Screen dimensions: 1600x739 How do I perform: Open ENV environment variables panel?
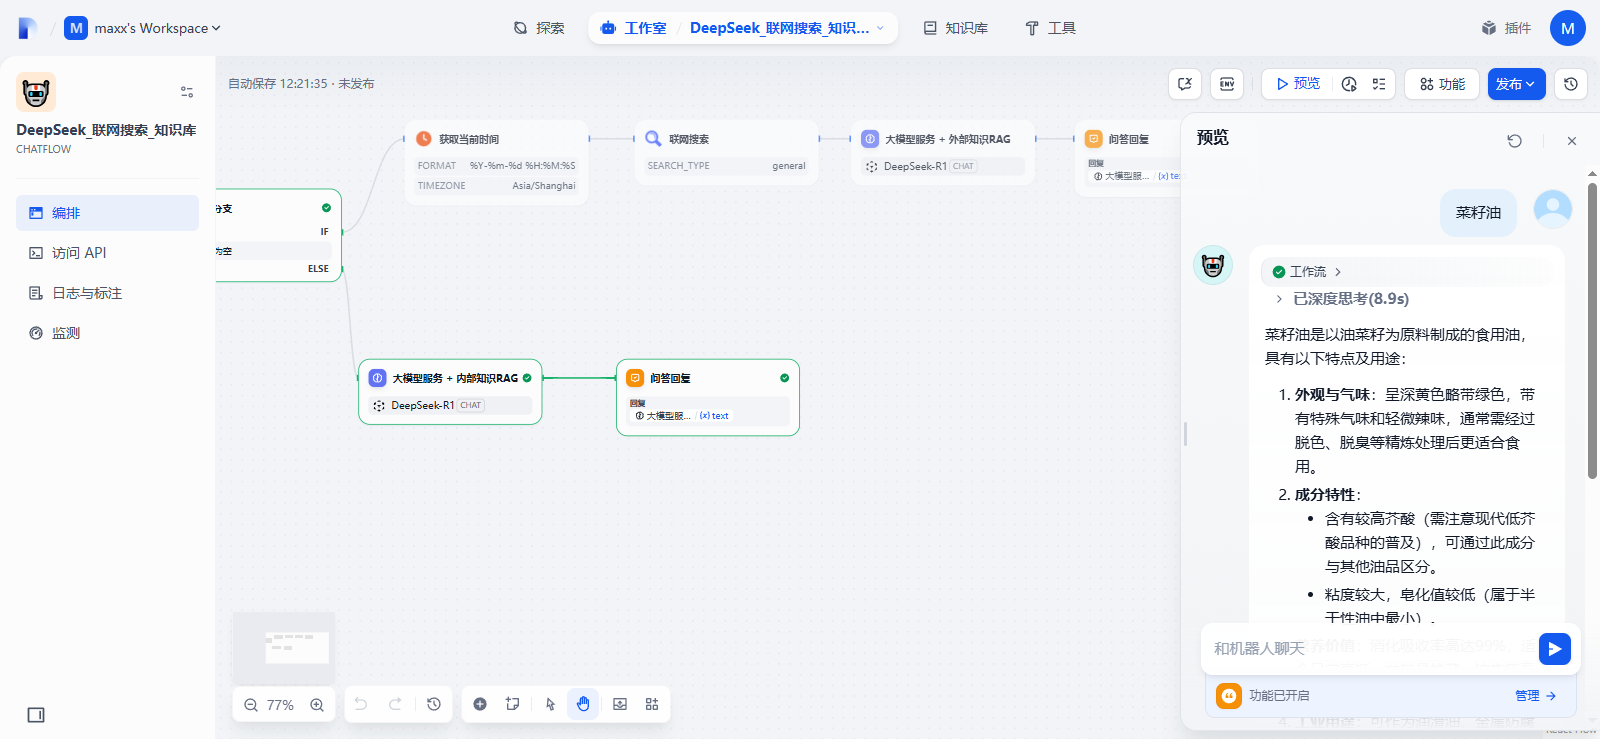(x=1227, y=84)
